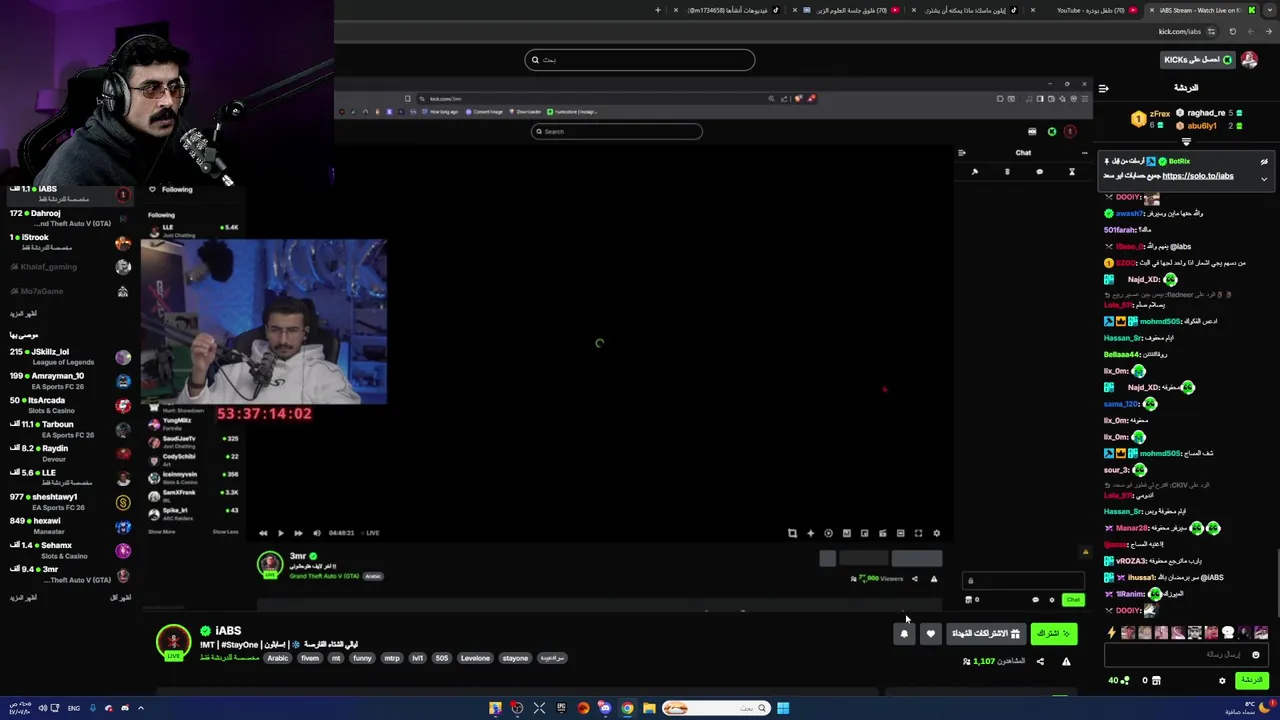Hide the pinned BotRix message
Viewport: 1280px width, 720px height.
1264,161
